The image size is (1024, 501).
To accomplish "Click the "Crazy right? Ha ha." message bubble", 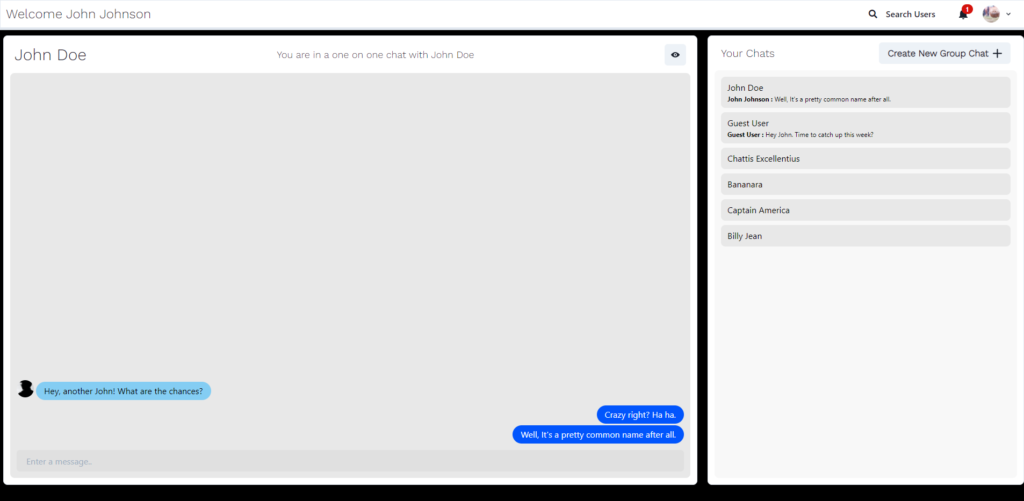I will [x=640, y=414].
